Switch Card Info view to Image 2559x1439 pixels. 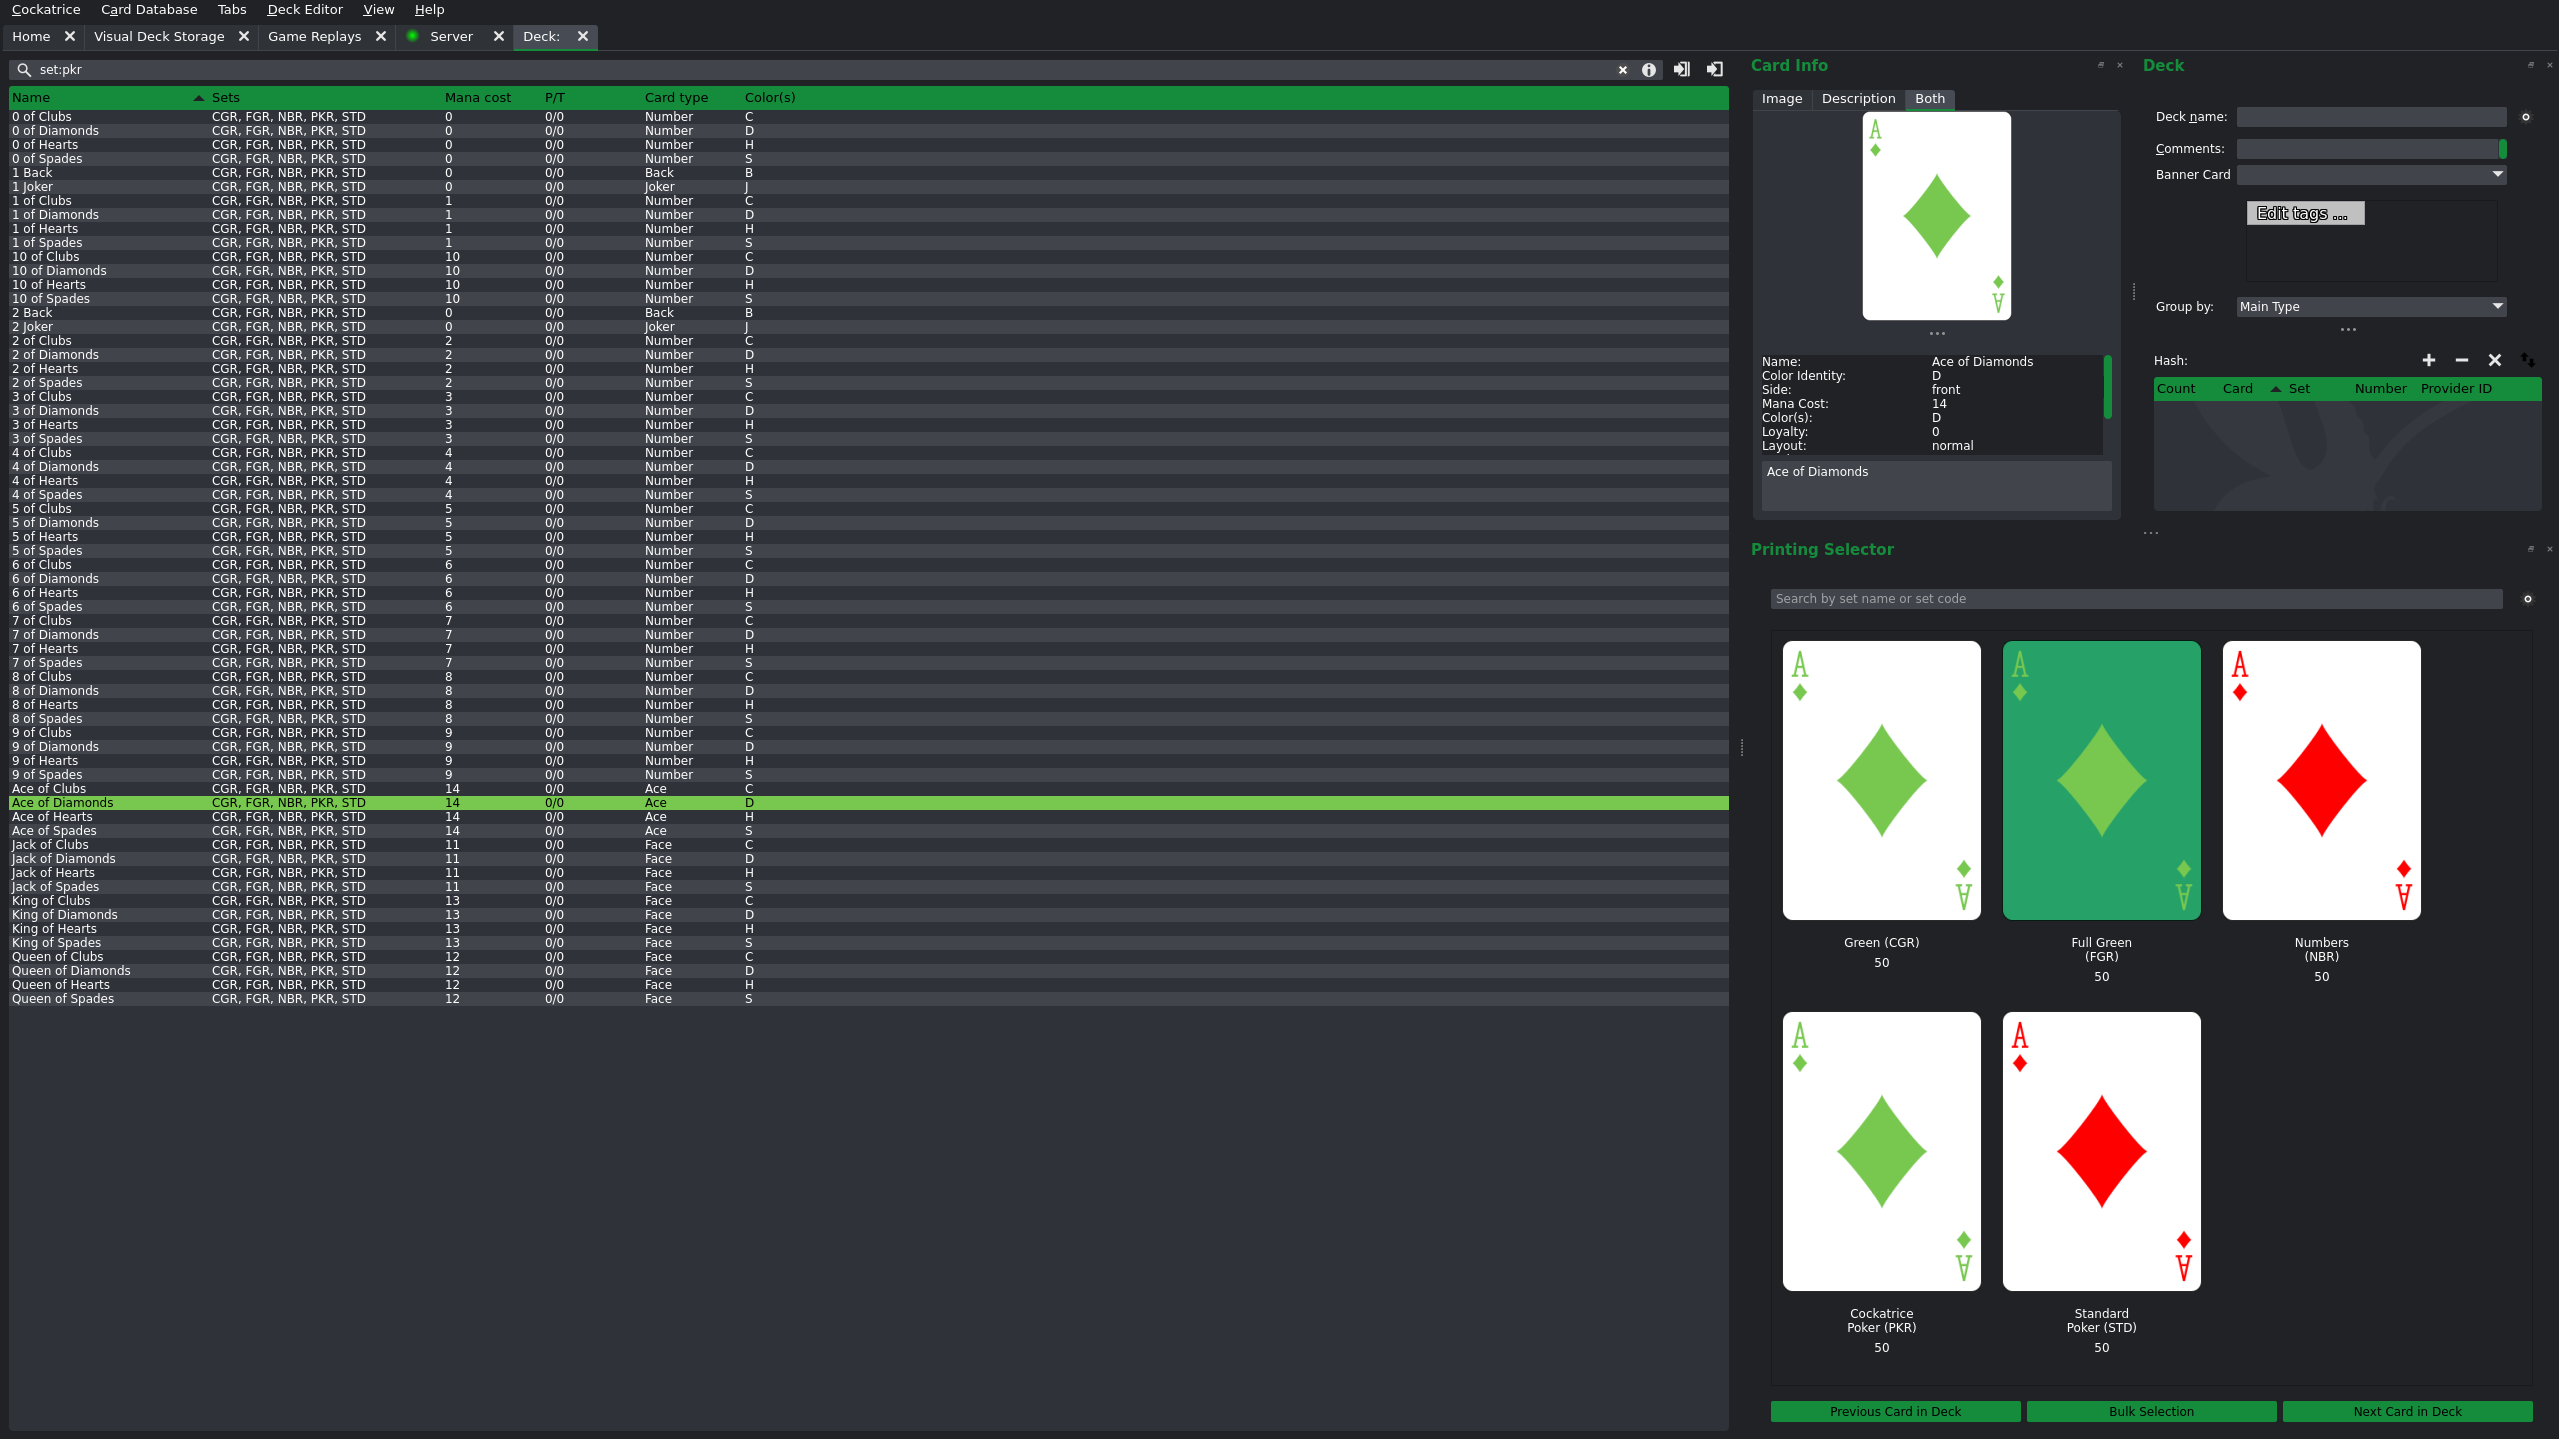(1782, 98)
